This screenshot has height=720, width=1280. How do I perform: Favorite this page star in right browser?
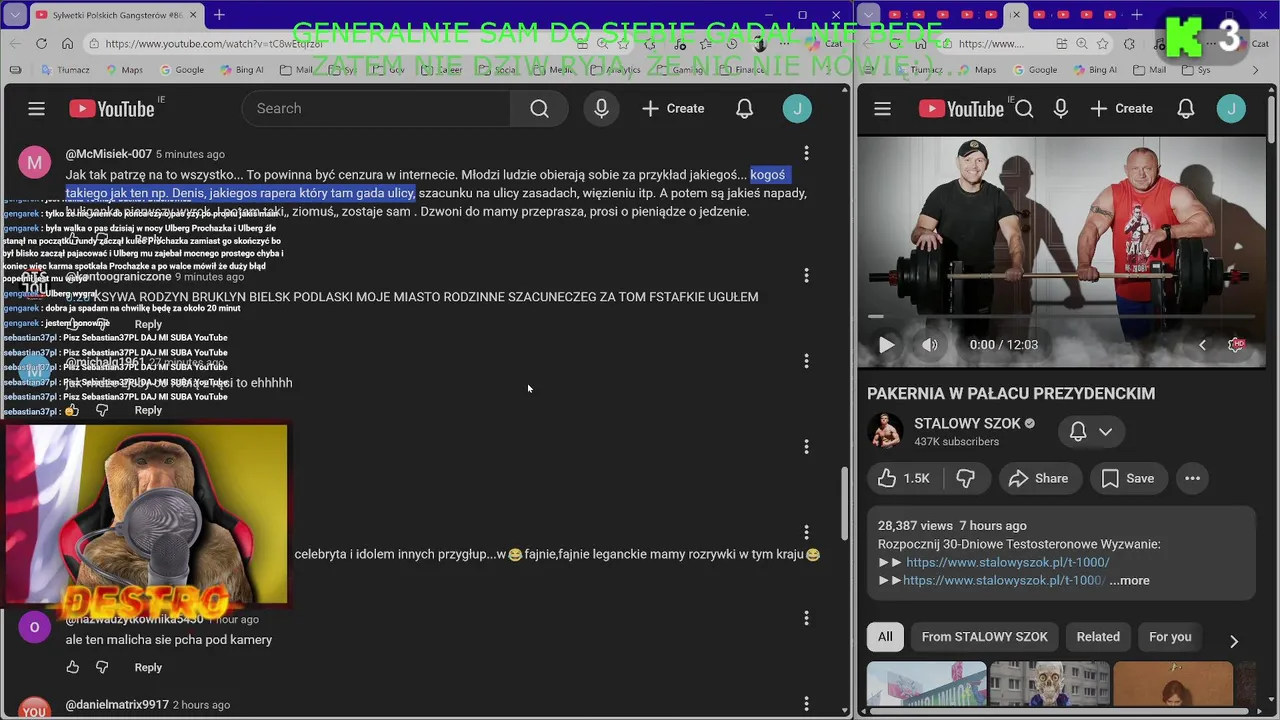(1103, 44)
